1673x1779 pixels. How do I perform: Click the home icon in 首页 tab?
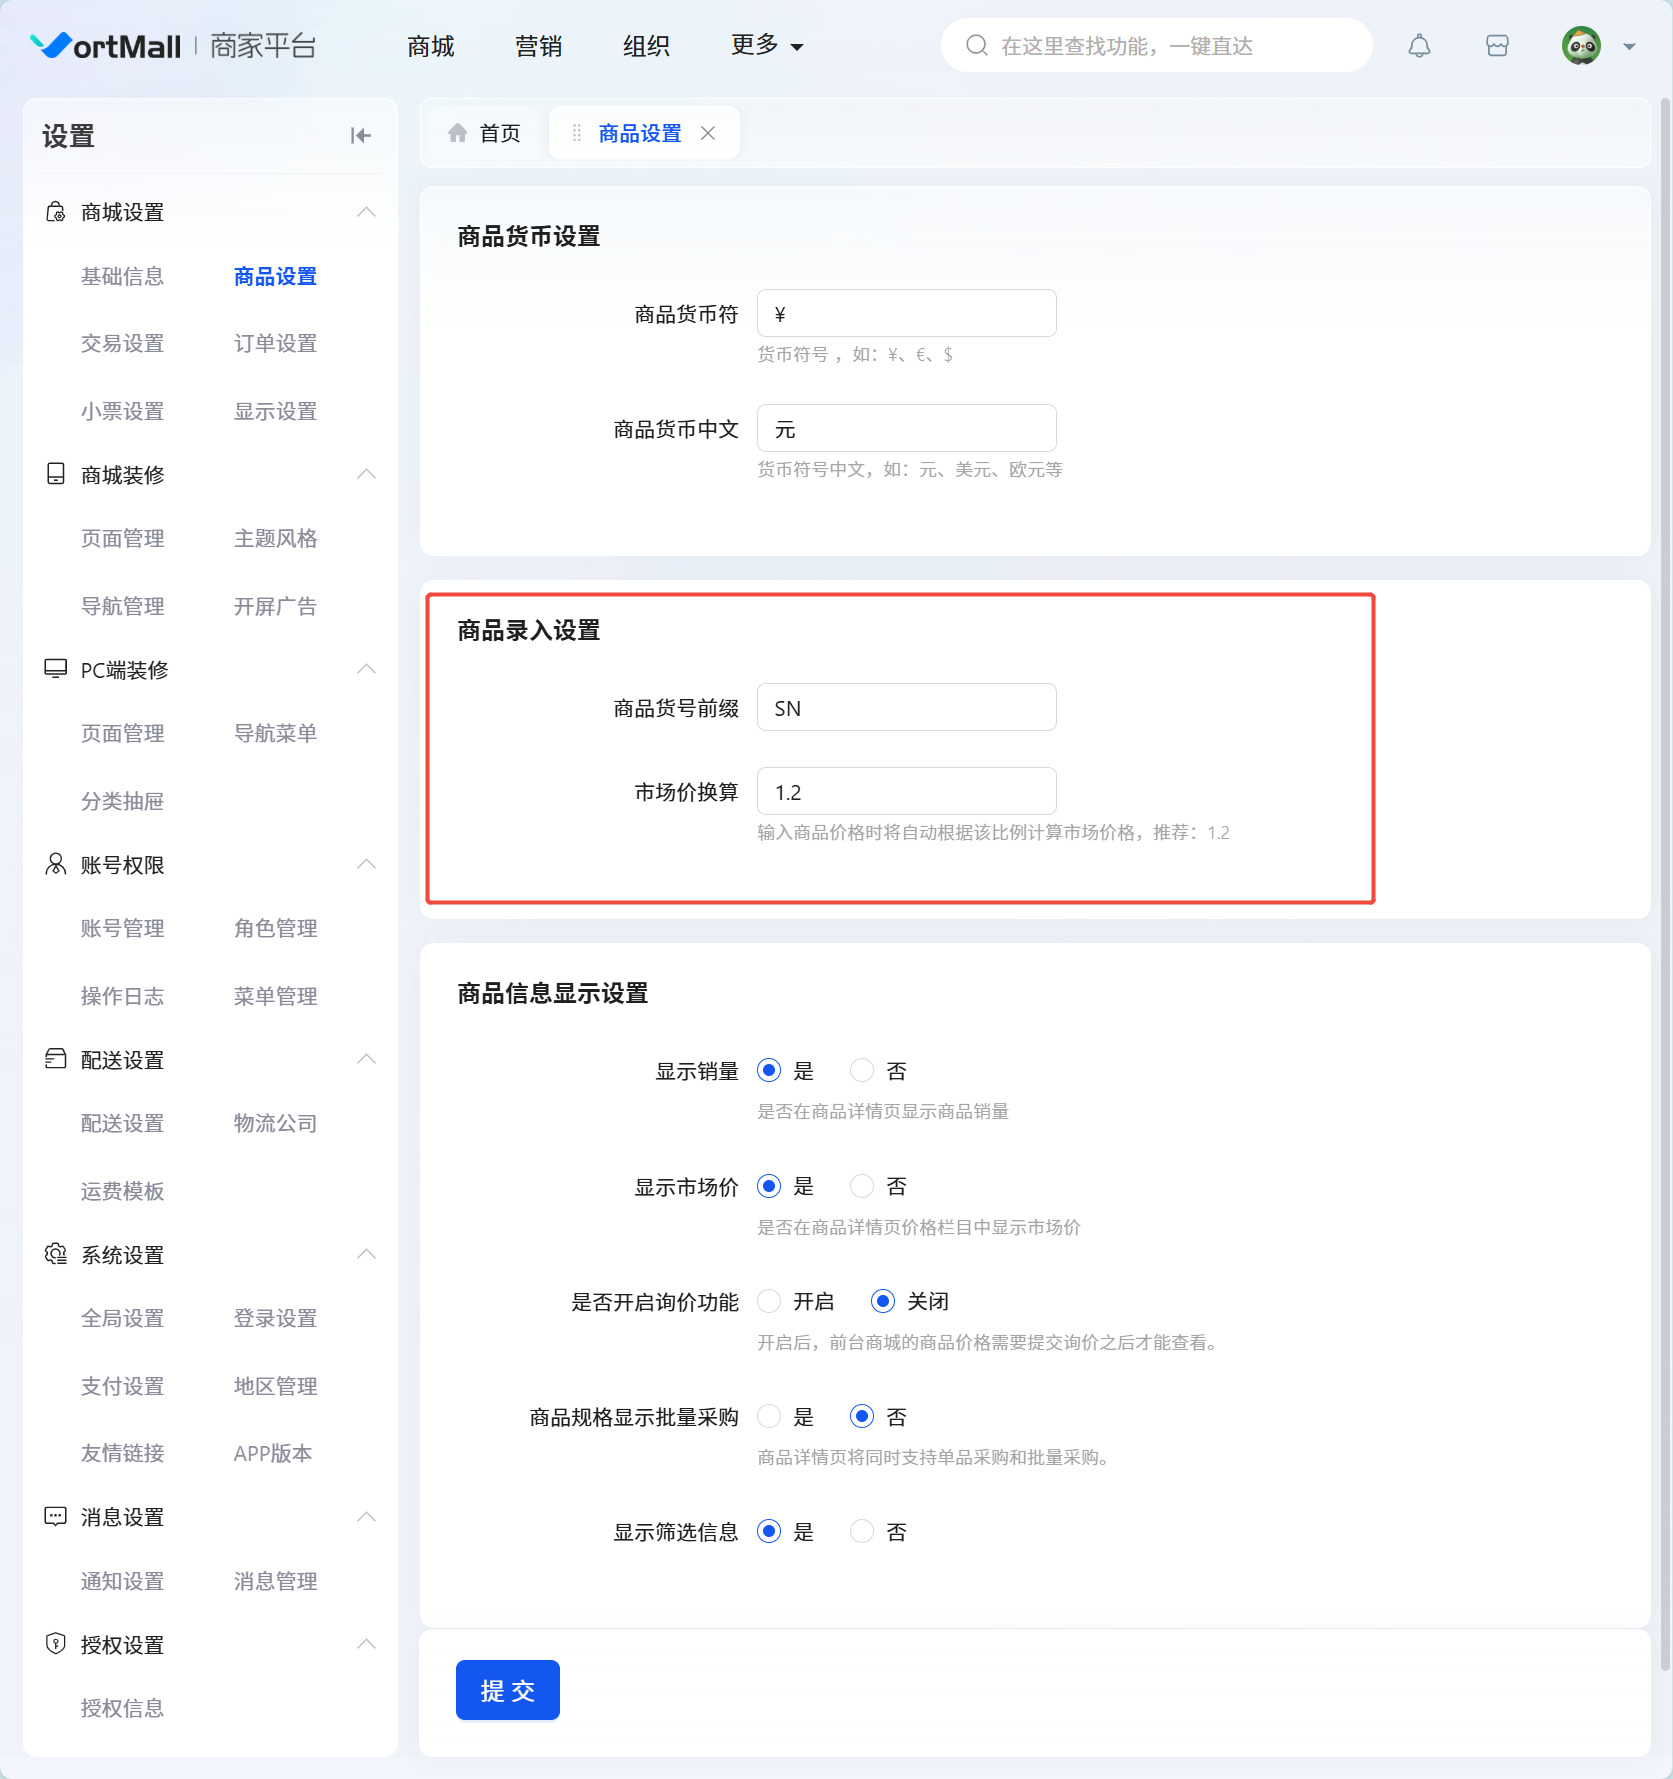coord(458,133)
